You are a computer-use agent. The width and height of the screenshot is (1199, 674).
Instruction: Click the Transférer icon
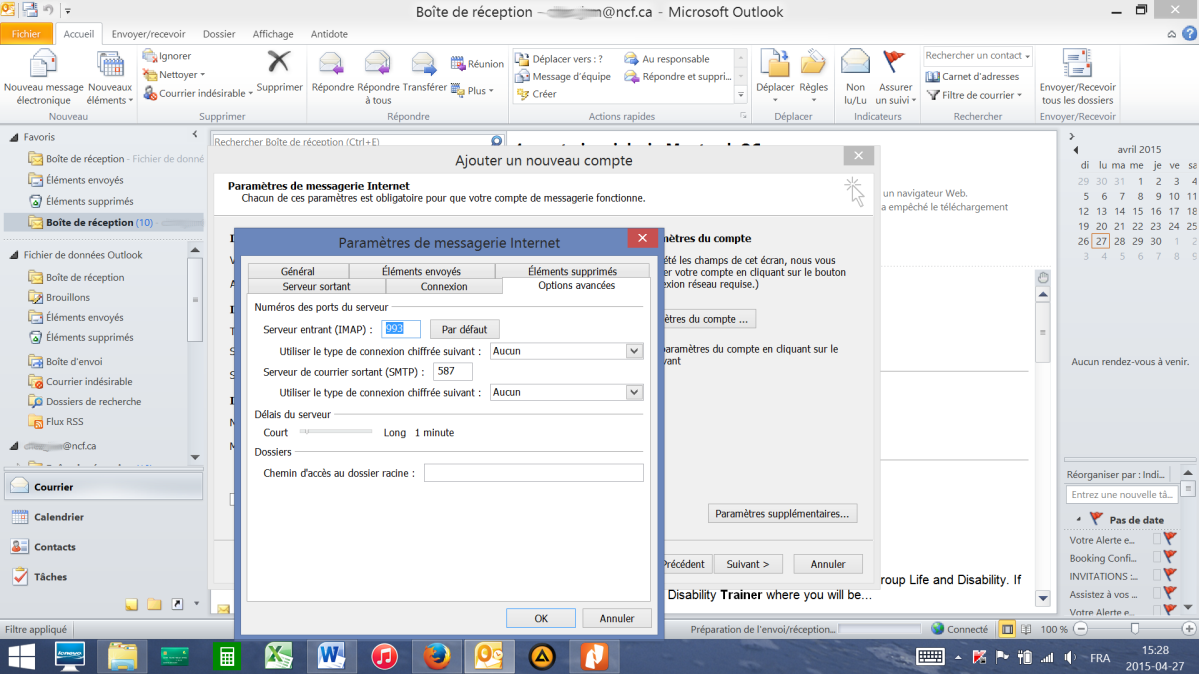(x=424, y=63)
